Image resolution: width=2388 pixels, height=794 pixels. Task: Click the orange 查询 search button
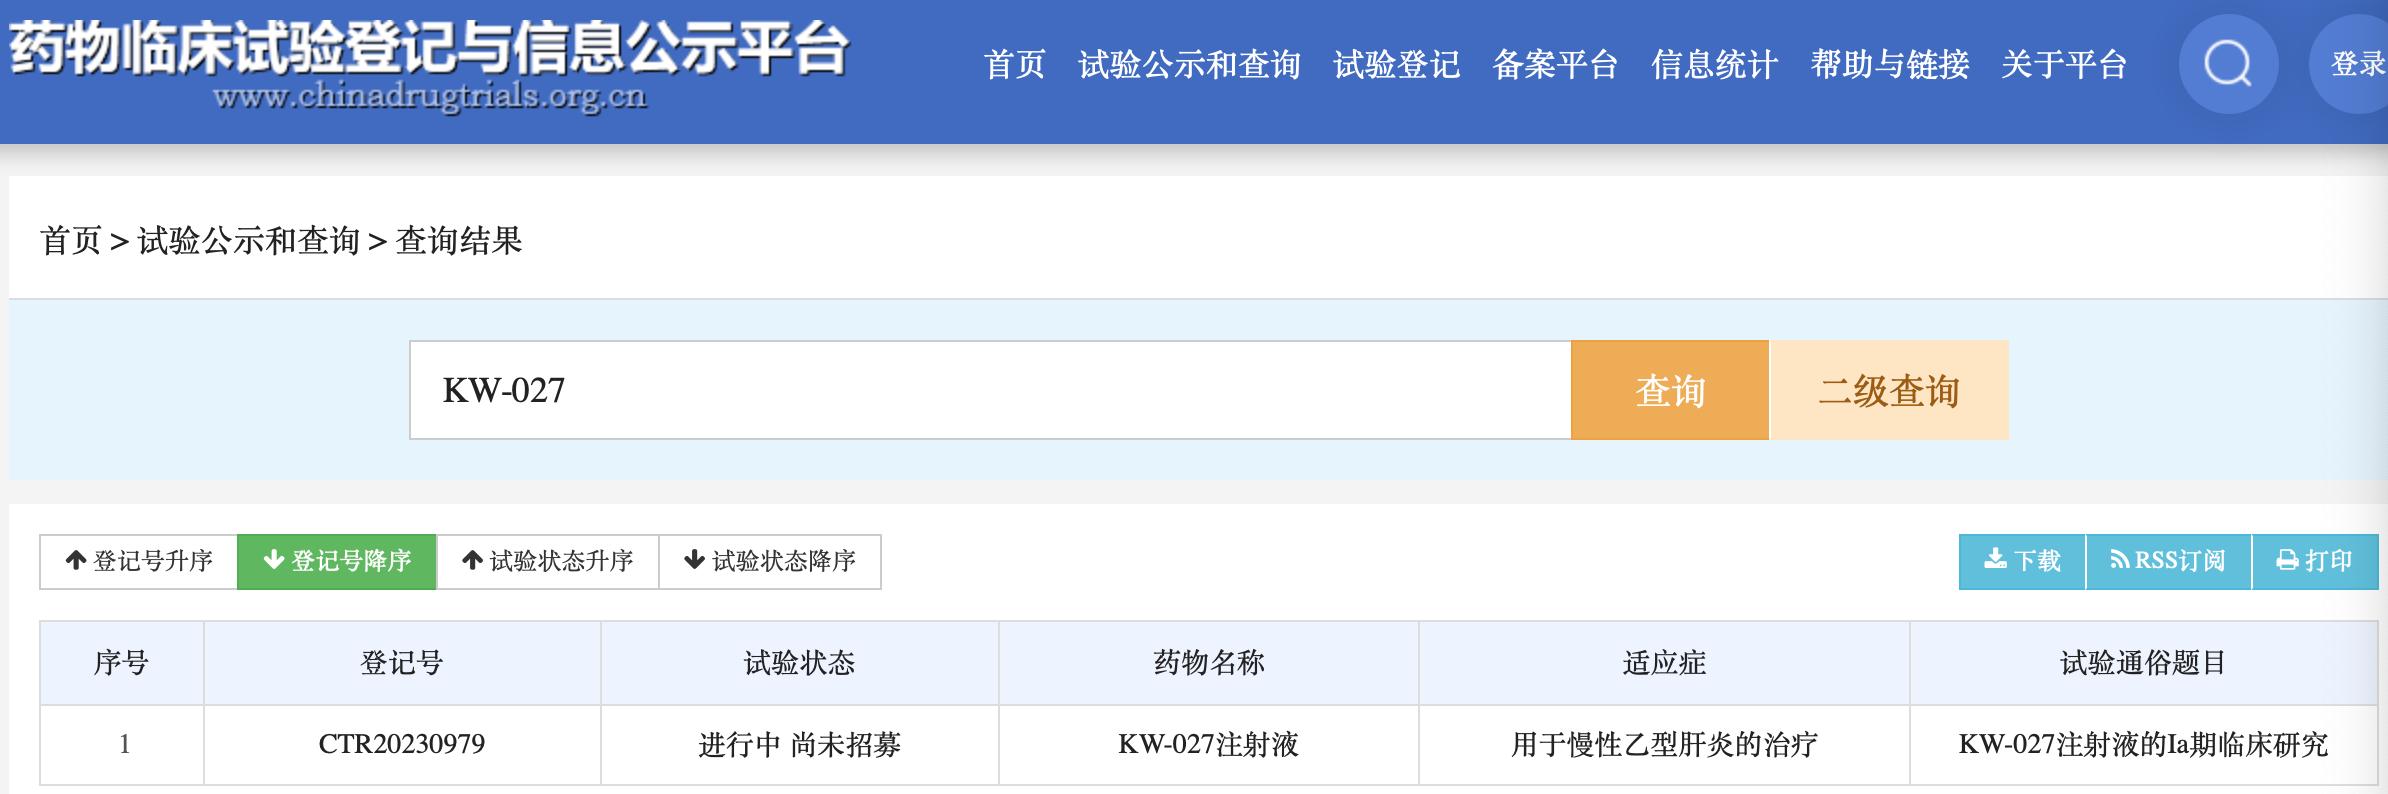point(1670,390)
